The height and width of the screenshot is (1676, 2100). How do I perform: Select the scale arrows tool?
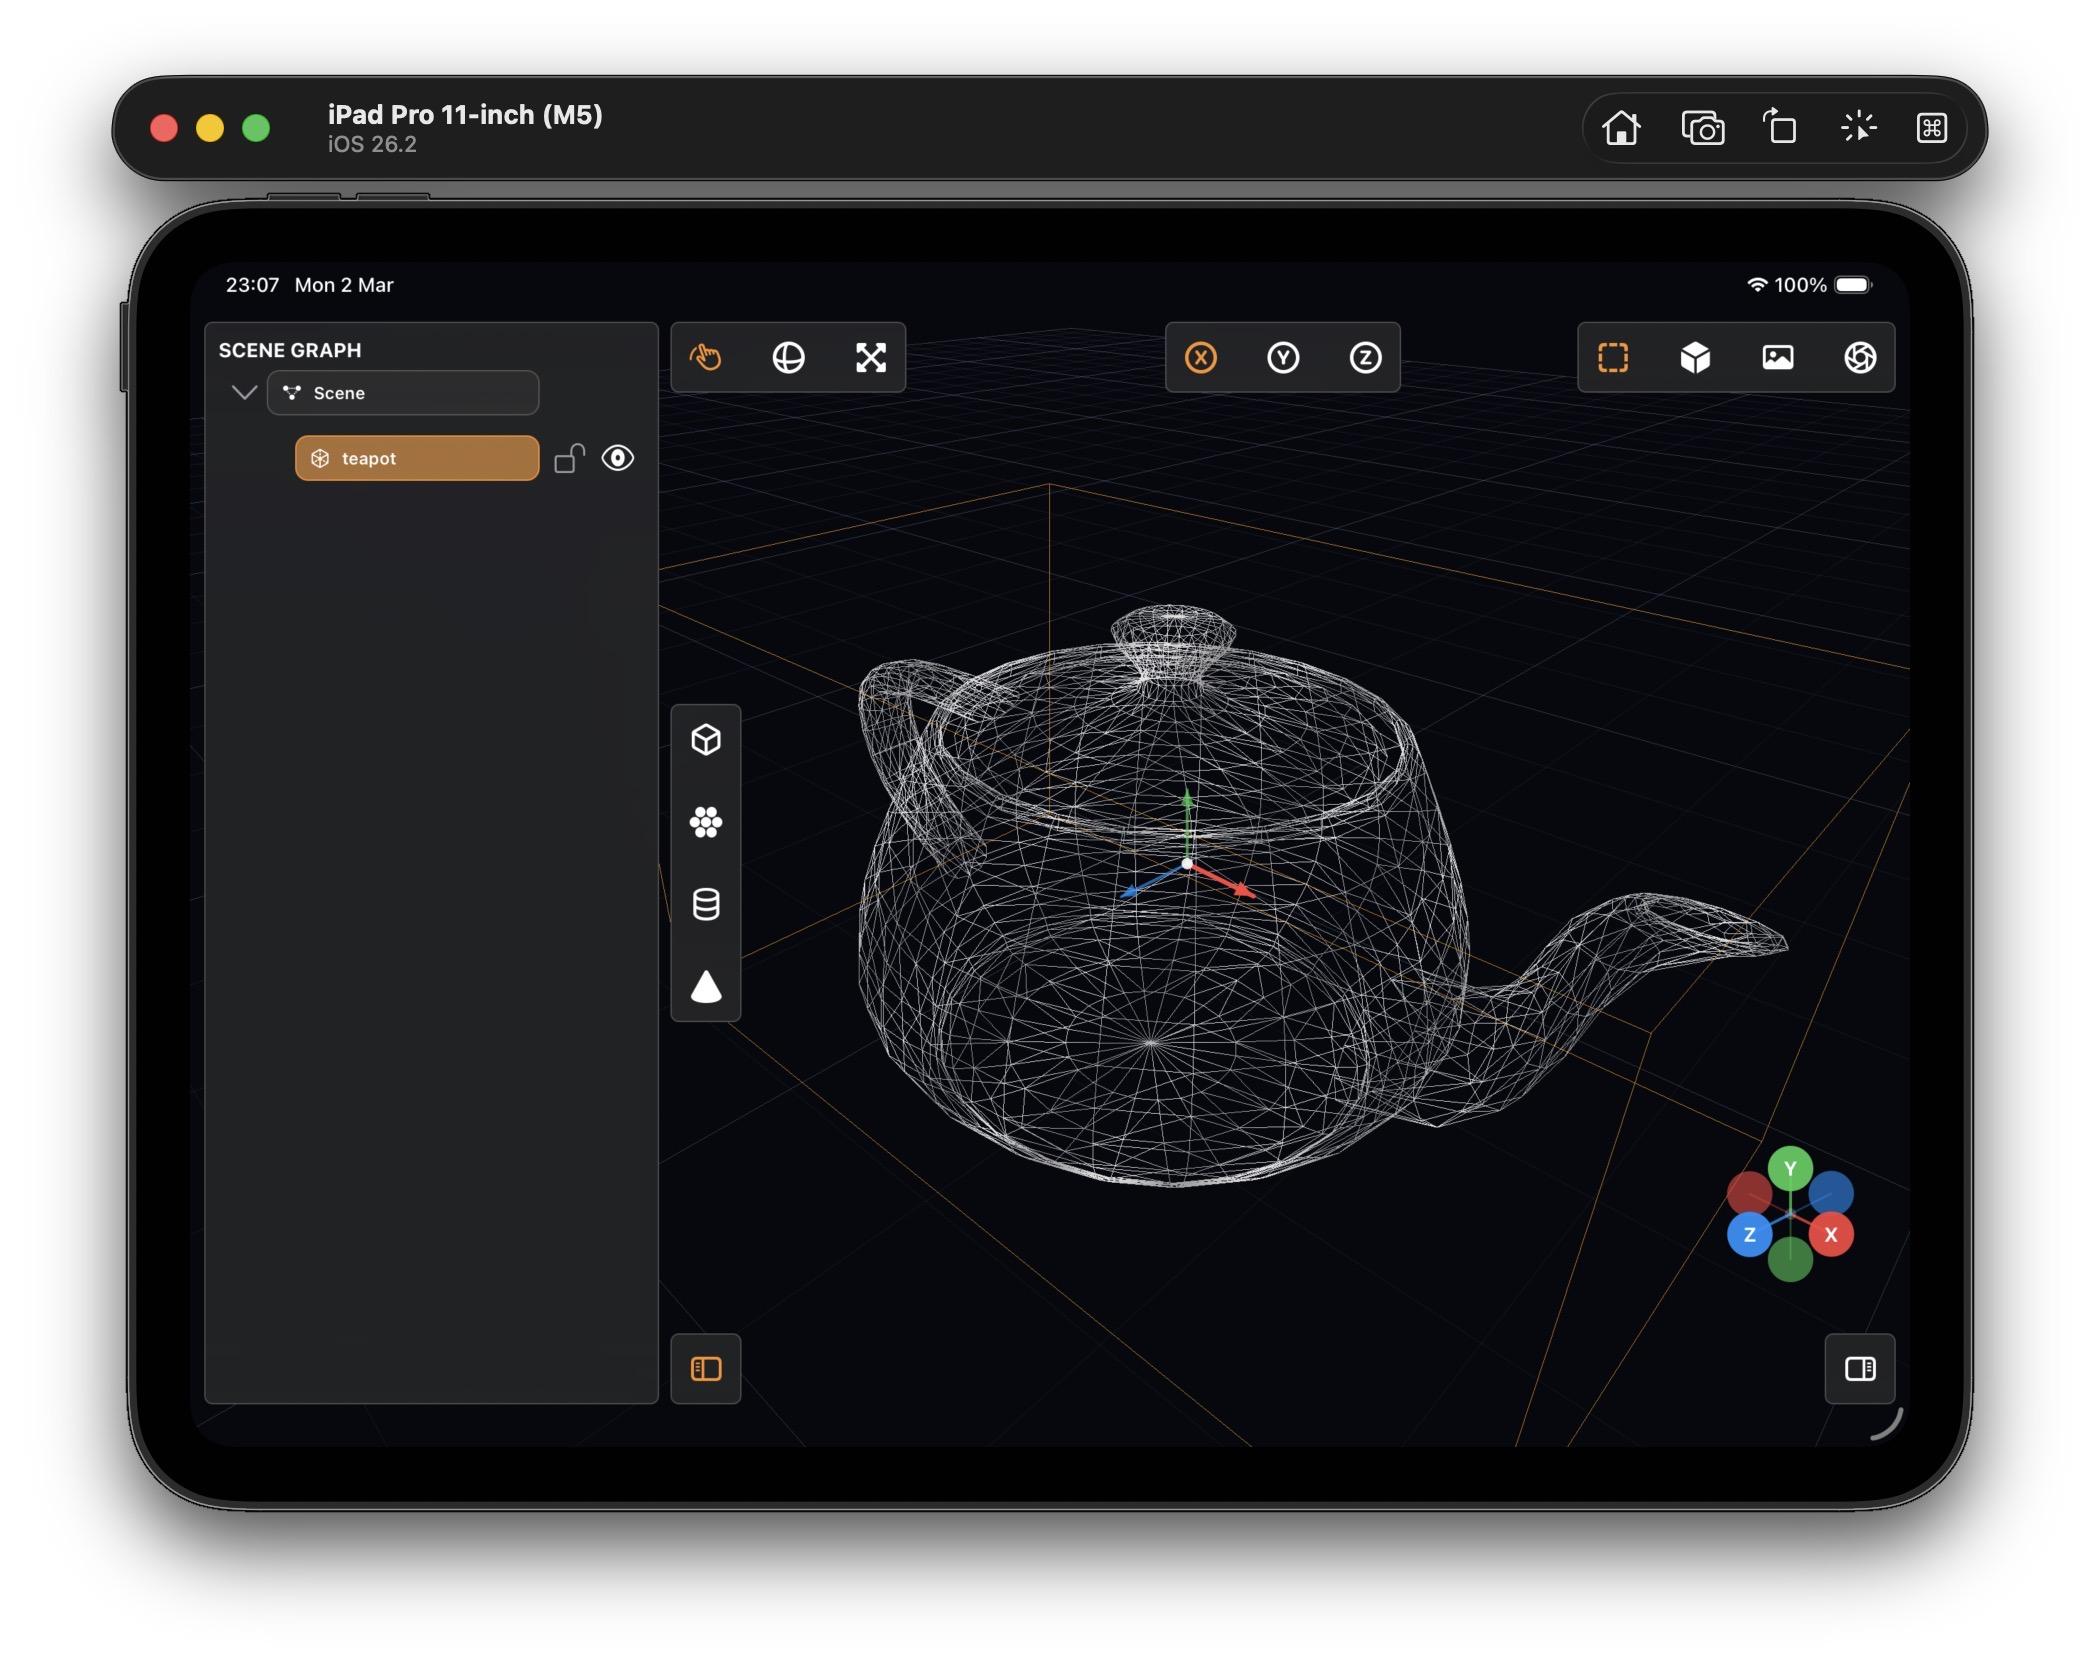tap(870, 357)
